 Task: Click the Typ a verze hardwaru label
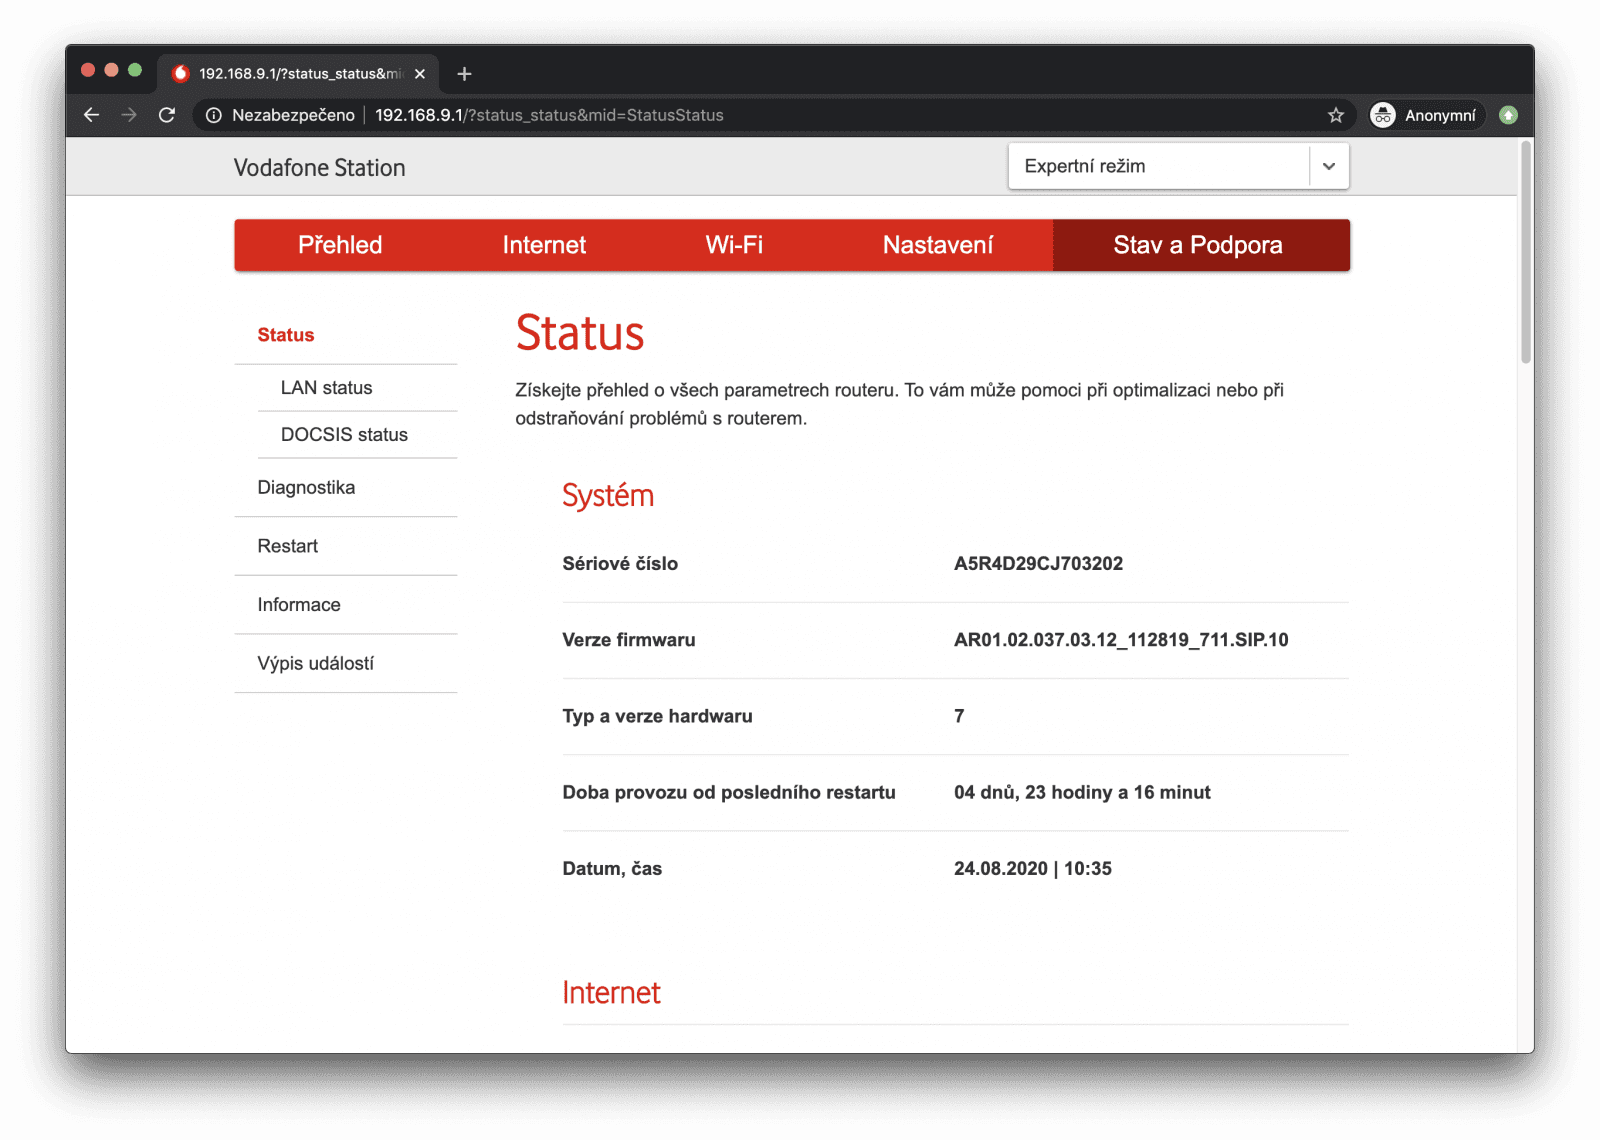coord(658,716)
